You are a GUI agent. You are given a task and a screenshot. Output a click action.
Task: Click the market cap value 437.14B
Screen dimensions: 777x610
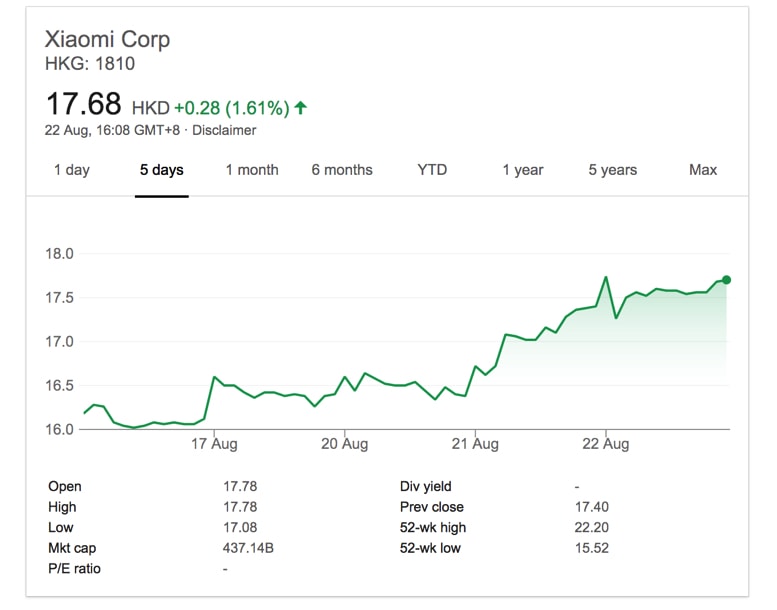[x=248, y=548]
